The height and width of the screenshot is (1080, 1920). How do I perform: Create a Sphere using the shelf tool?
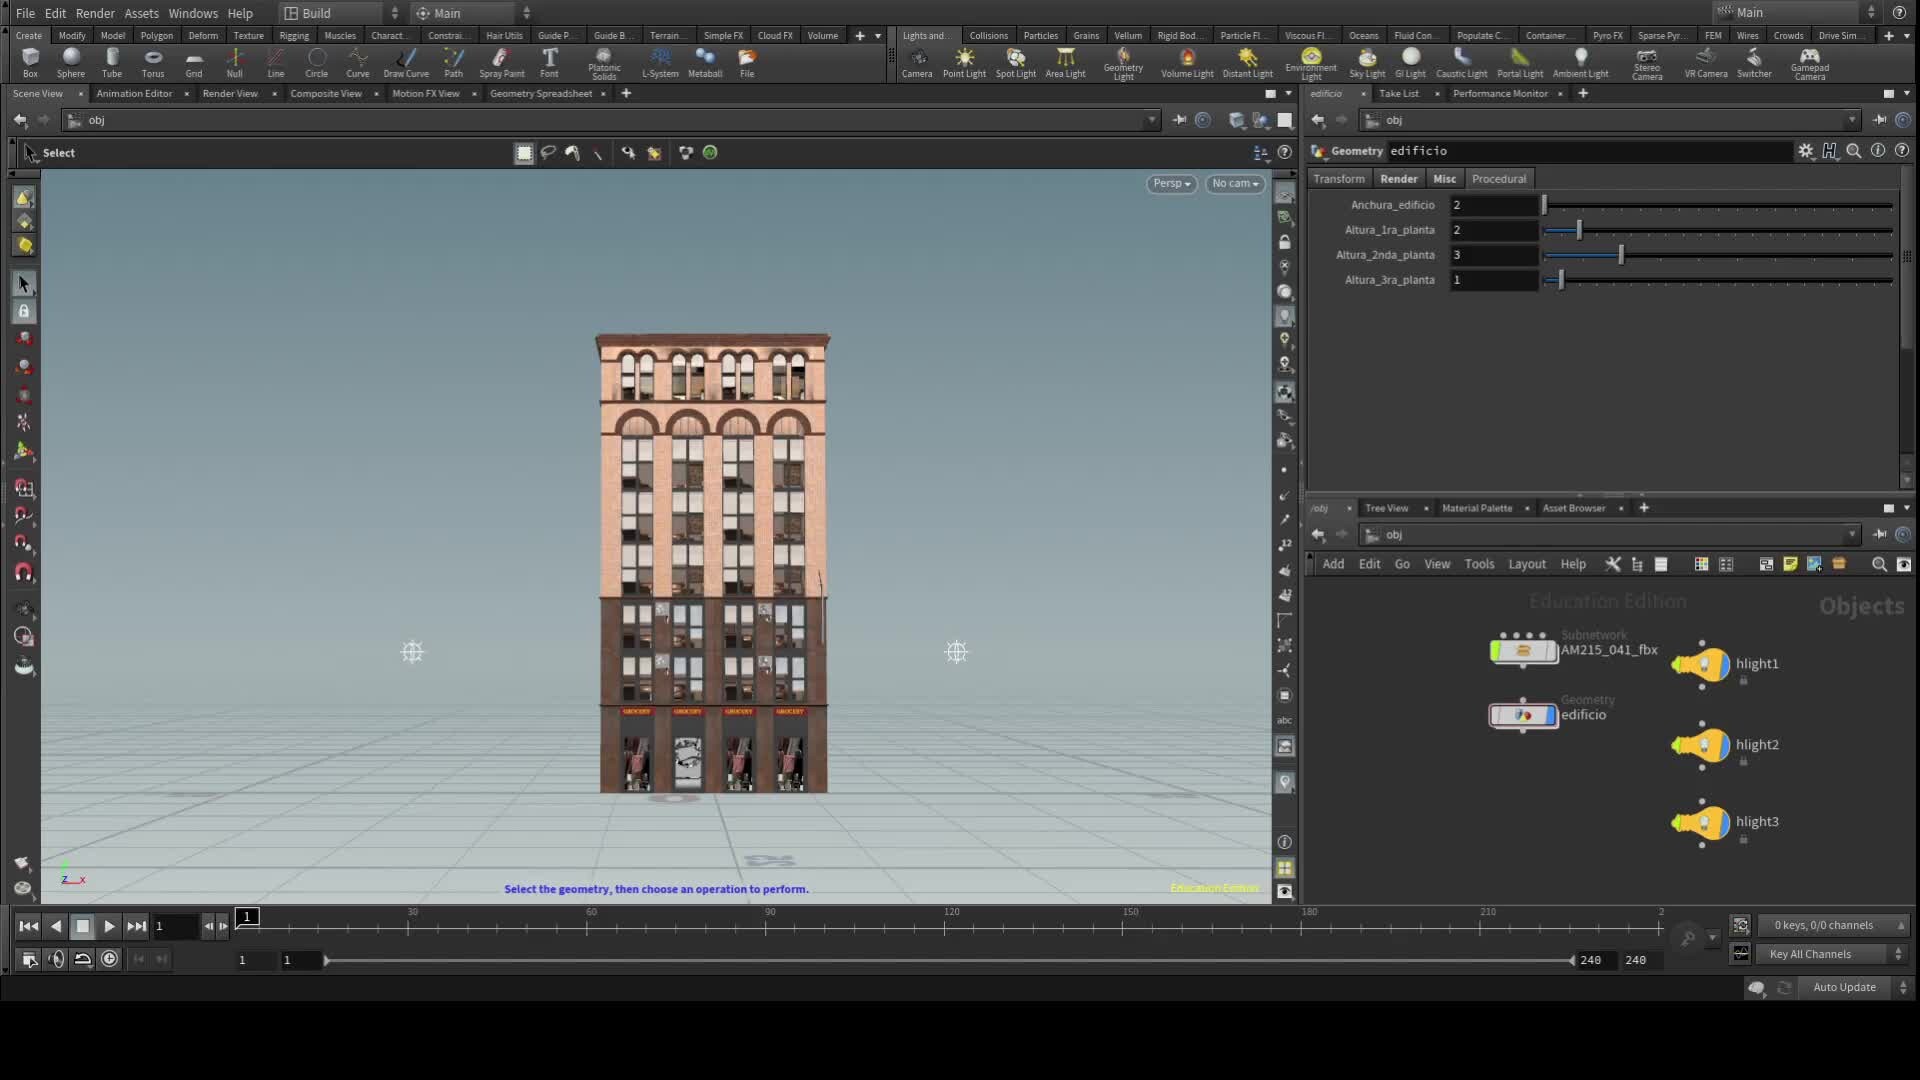pyautogui.click(x=71, y=62)
